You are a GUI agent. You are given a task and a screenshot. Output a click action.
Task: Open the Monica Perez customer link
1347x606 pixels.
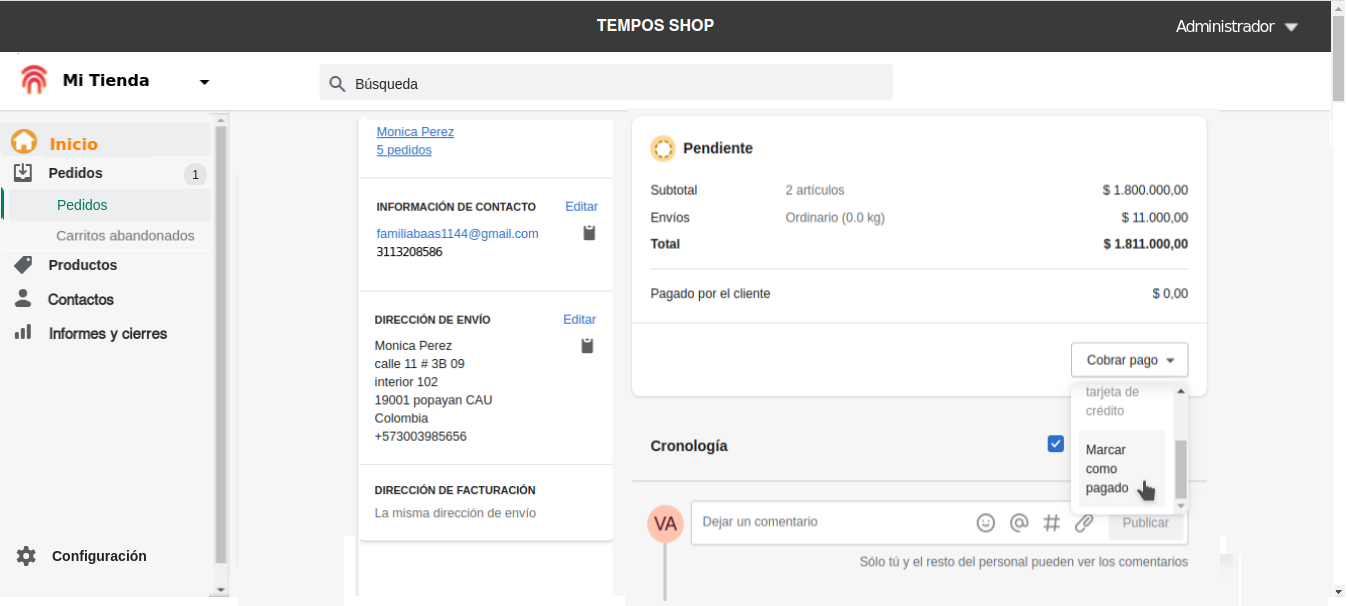(415, 132)
